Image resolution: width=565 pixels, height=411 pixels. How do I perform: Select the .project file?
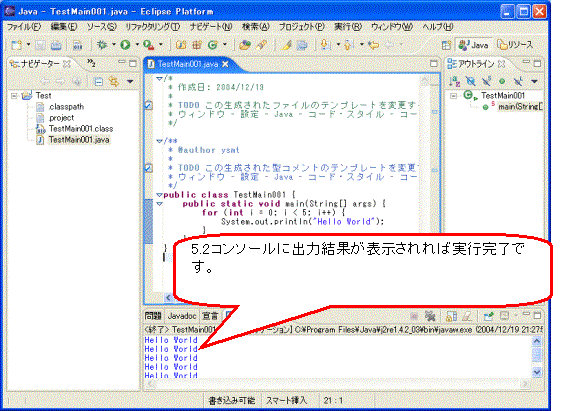pos(56,118)
